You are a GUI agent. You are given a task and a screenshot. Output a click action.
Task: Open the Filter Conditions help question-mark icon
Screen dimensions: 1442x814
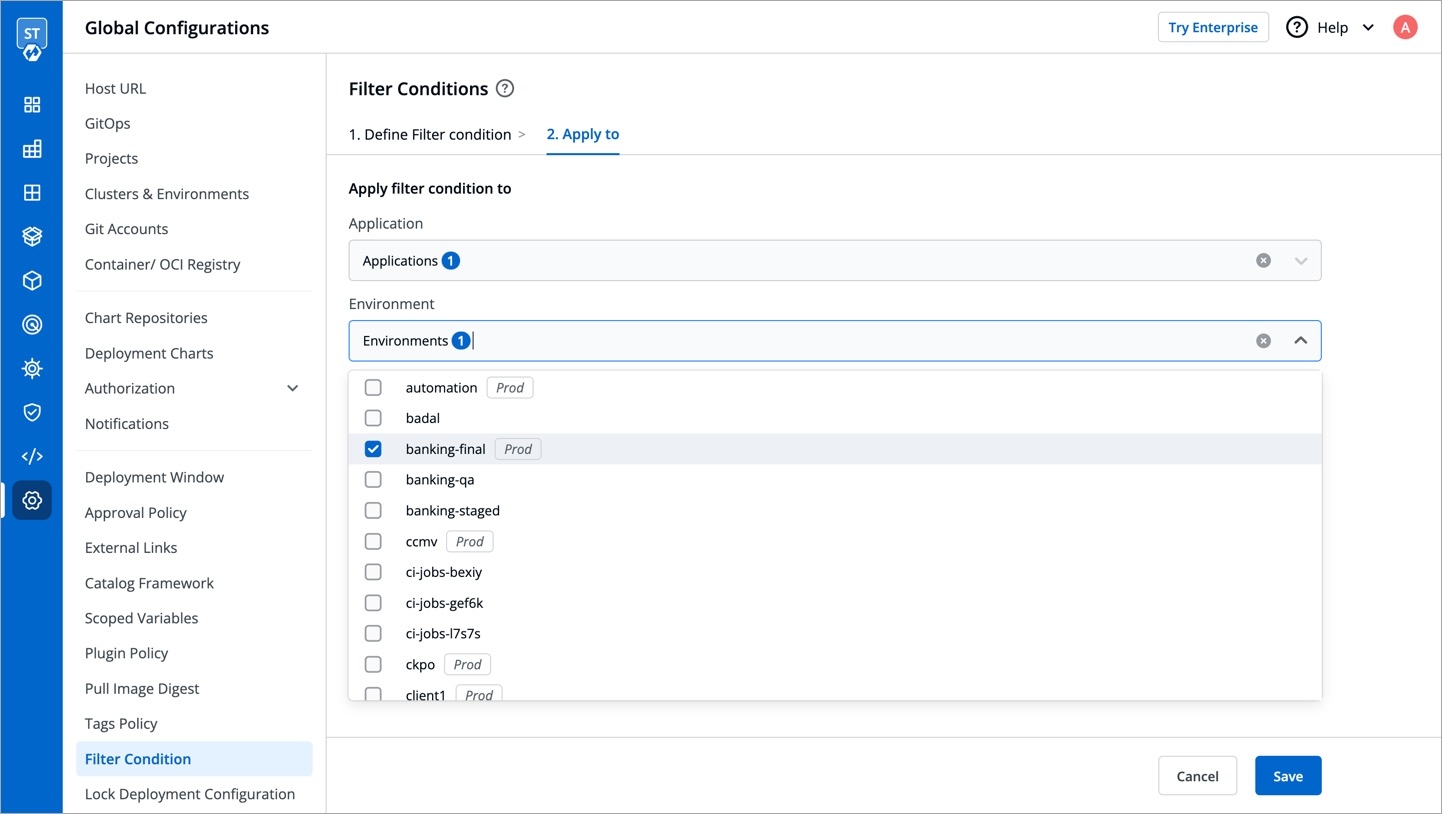(505, 88)
